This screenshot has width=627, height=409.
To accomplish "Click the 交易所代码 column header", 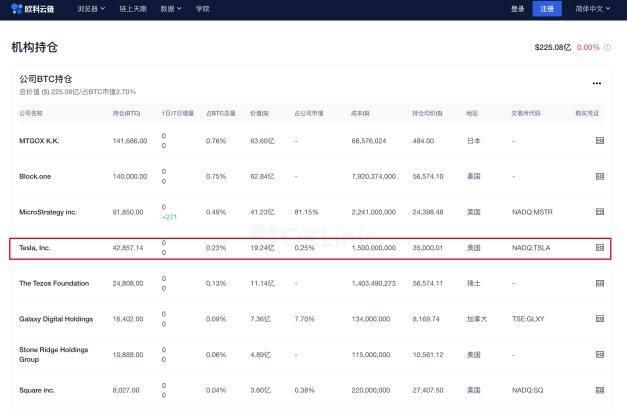I will click(x=526, y=113).
